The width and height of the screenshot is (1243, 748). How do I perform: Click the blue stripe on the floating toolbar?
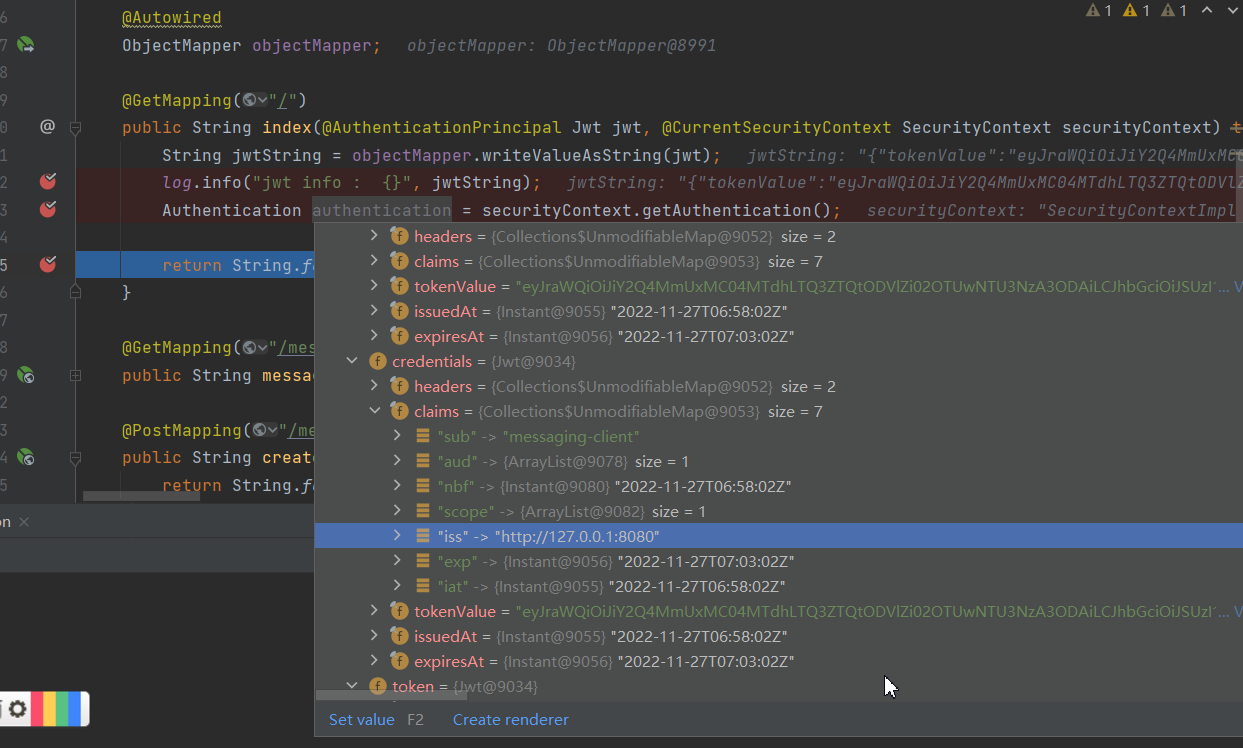tap(76, 709)
